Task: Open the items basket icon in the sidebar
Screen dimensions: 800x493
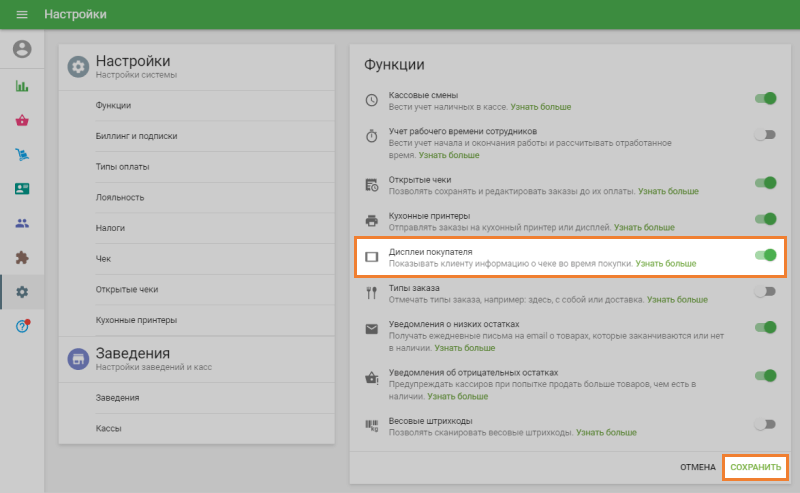Action: [x=22, y=120]
